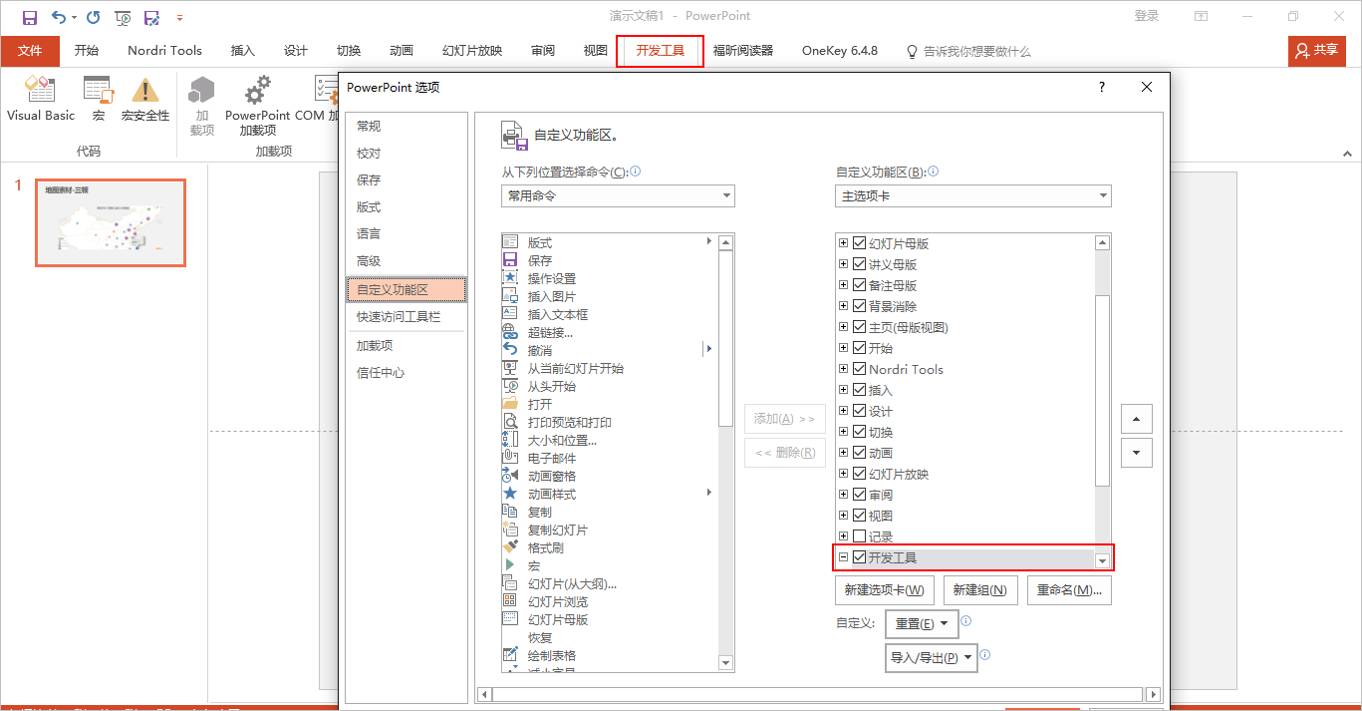Move selected tab down with arrow button

click(x=1136, y=453)
